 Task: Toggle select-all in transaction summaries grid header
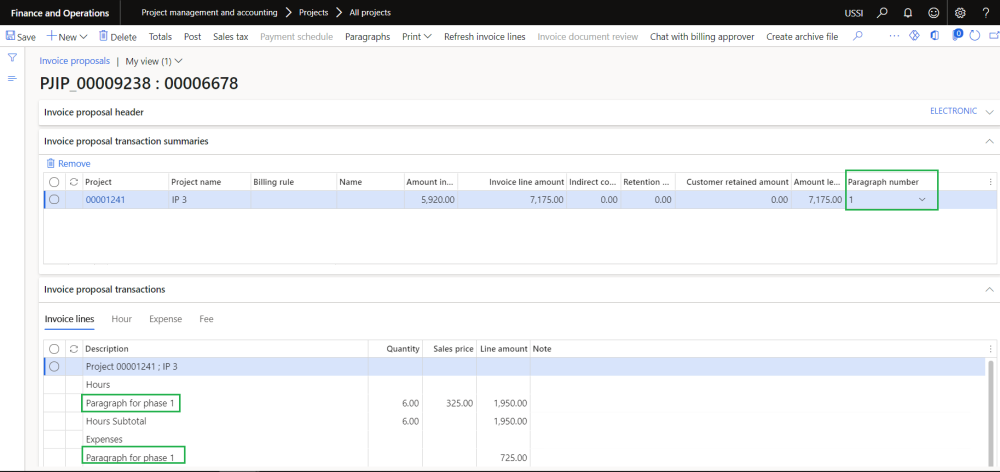(x=54, y=182)
